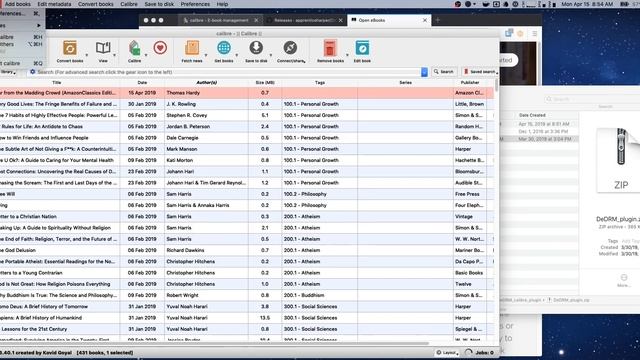Expand the Convert books dropdown arrow
Viewport: 640px width, 360px height.
[x=87, y=55]
